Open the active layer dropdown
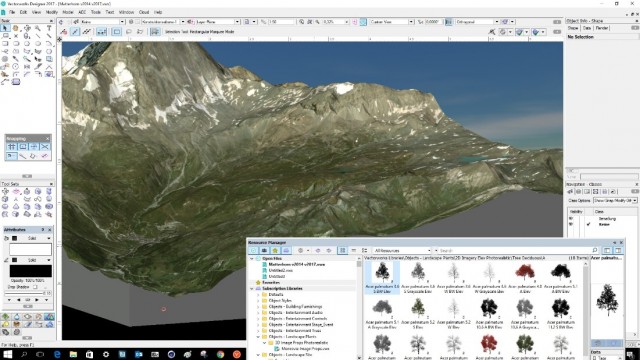The width and height of the screenshot is (640, 360). click(x=163, y=22)
